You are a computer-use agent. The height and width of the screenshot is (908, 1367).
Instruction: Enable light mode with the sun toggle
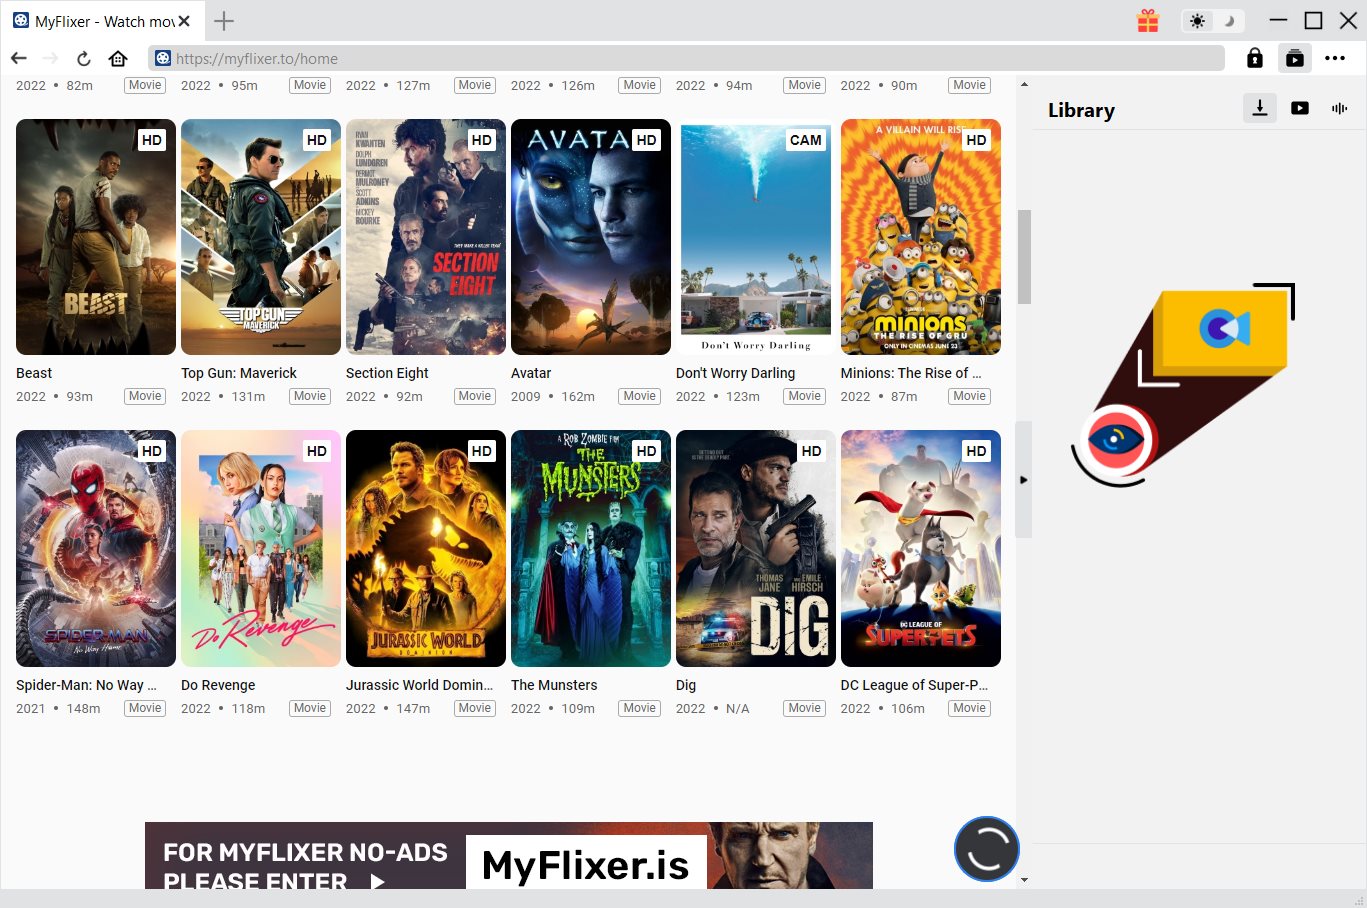click(1197, 20)
